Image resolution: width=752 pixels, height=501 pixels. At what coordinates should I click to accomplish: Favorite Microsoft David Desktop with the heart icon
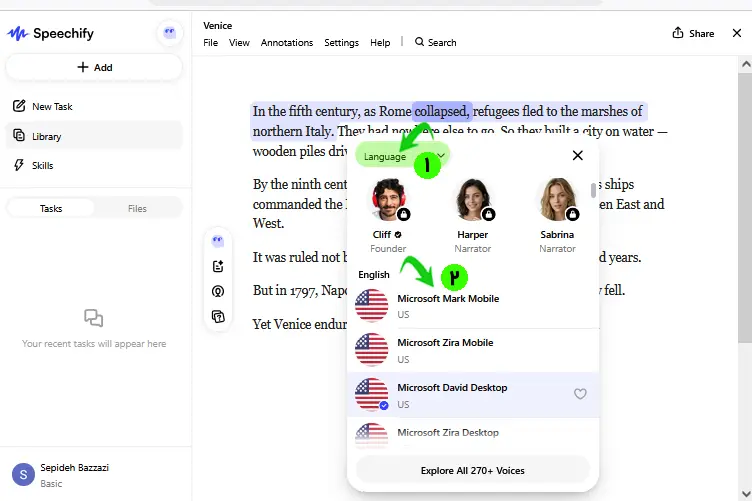pos(580,394)
